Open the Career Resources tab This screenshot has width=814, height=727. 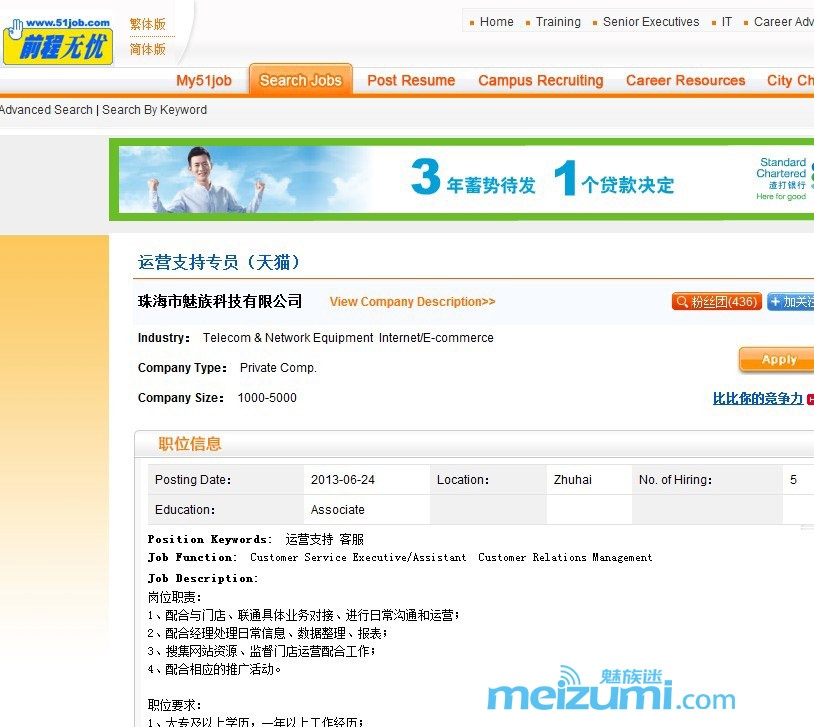pos(685,80)
